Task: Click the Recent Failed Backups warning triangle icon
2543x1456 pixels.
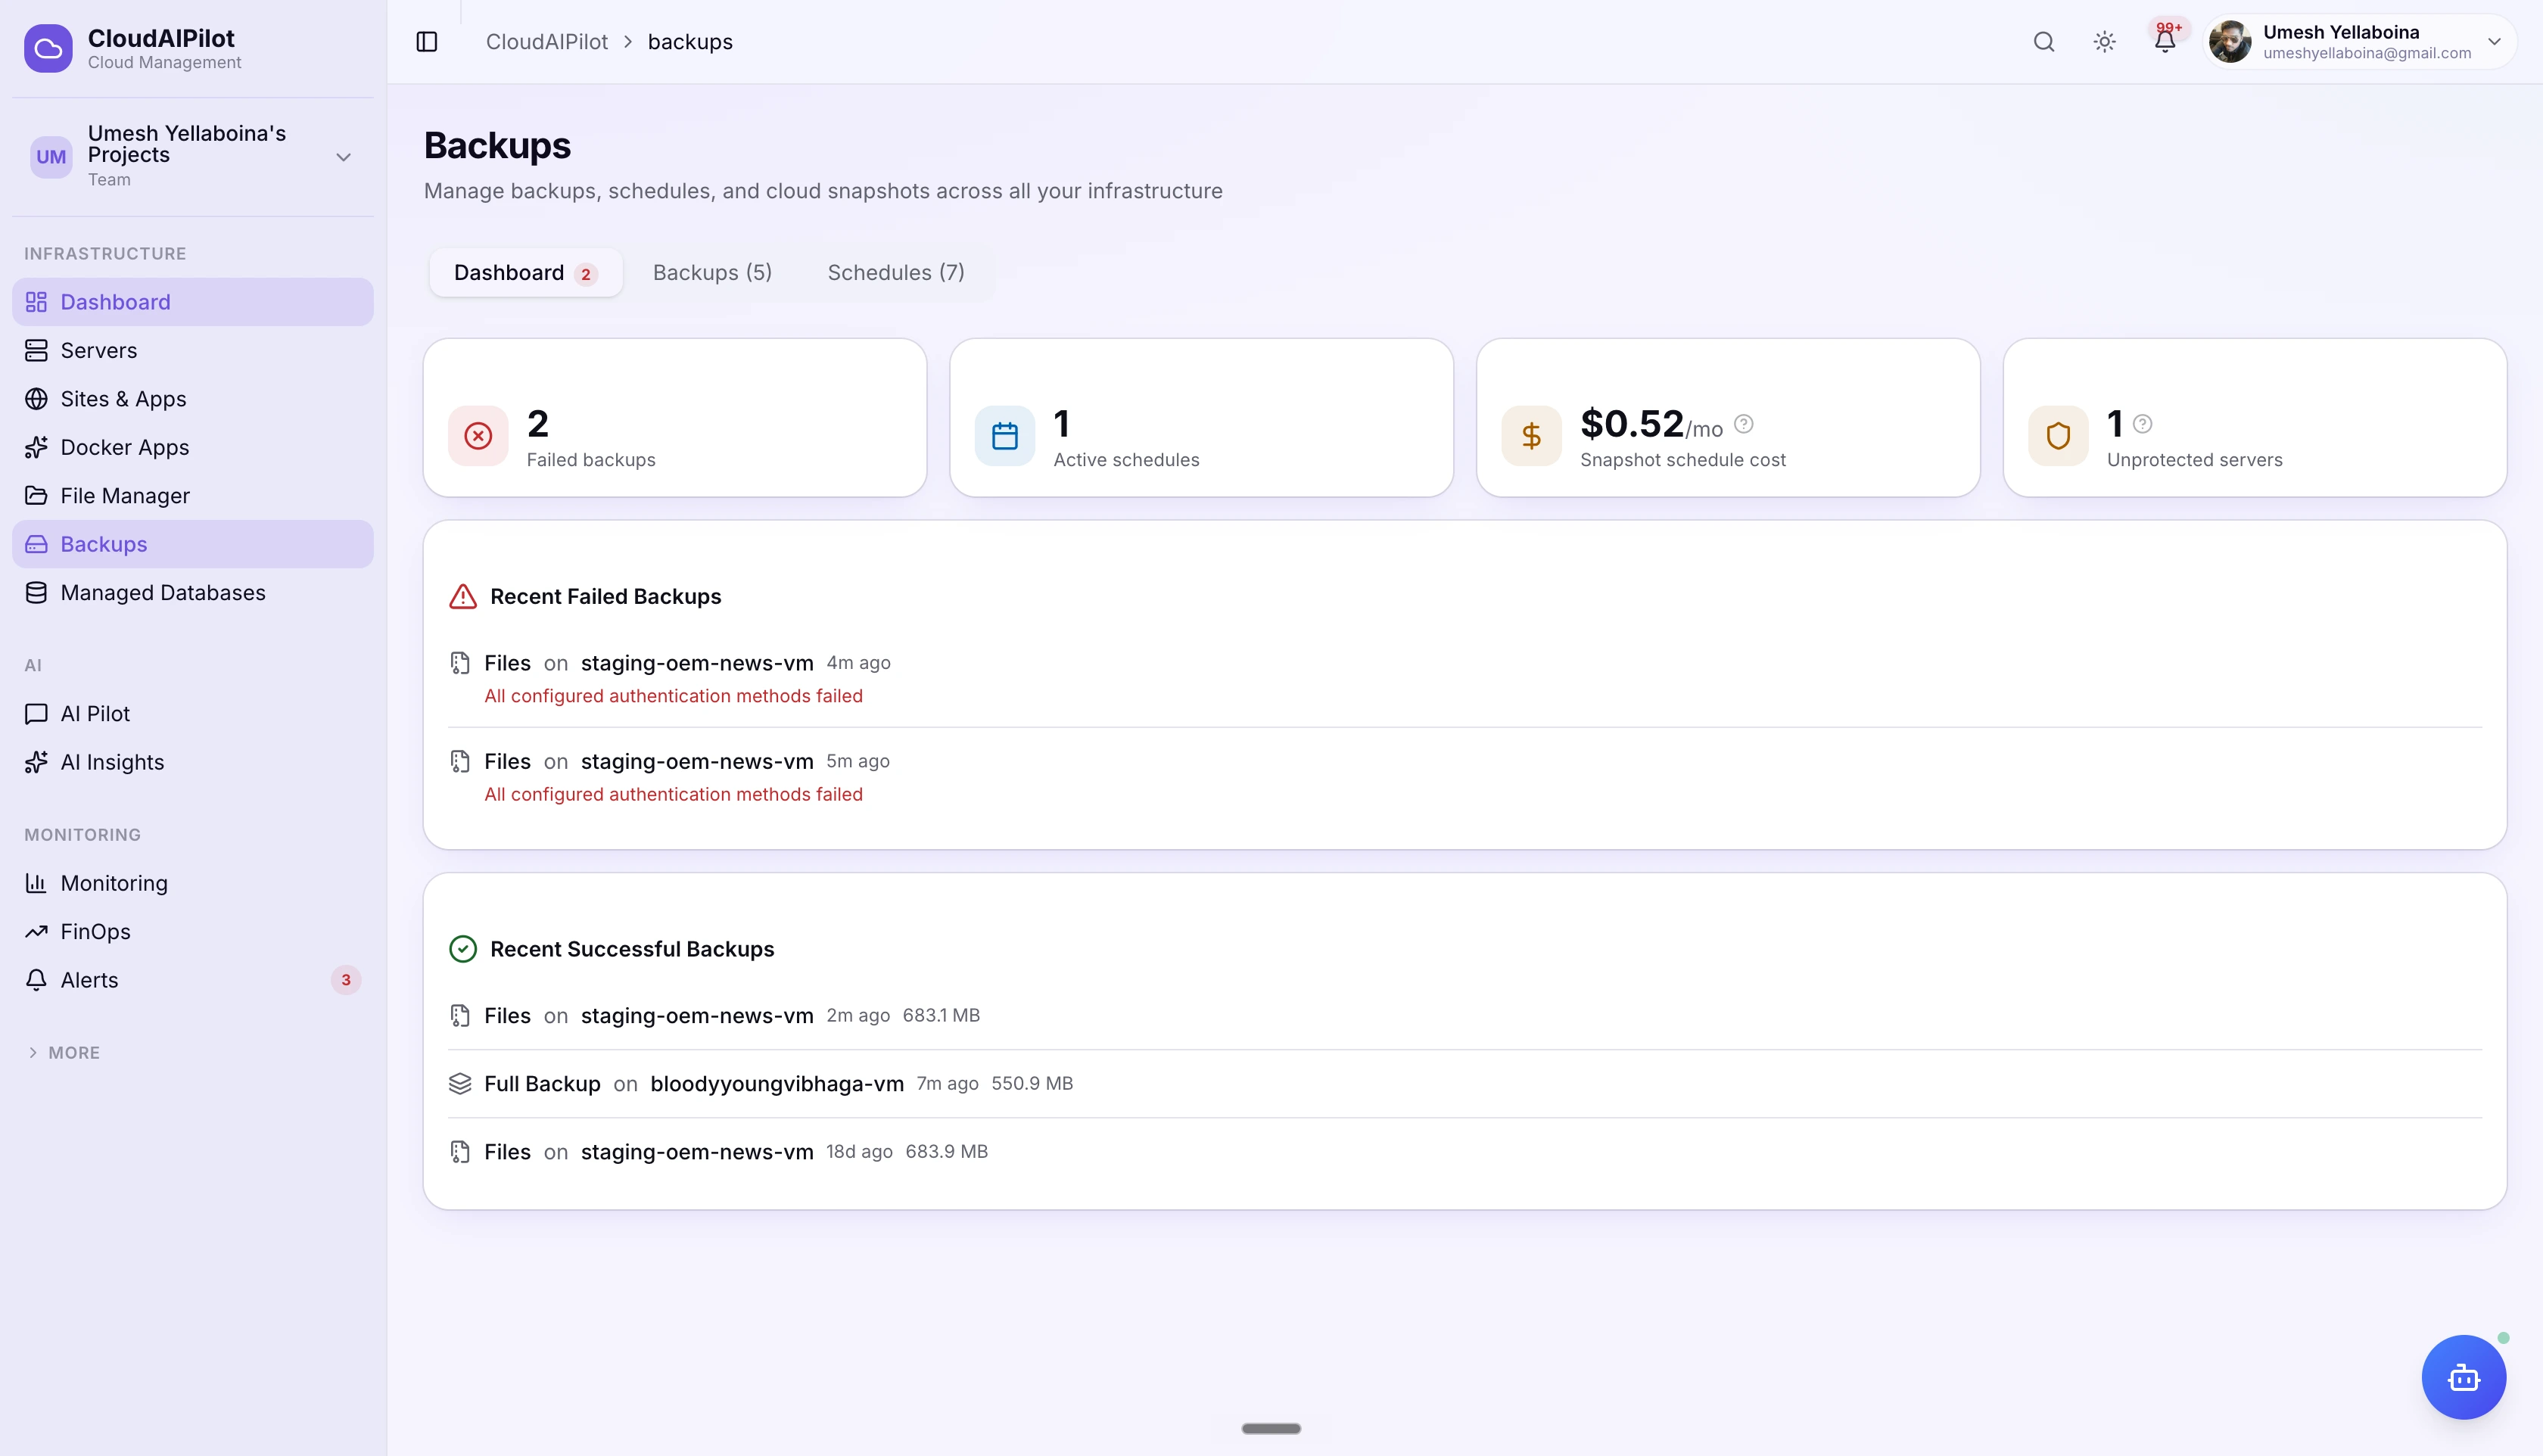Action: 463,597
